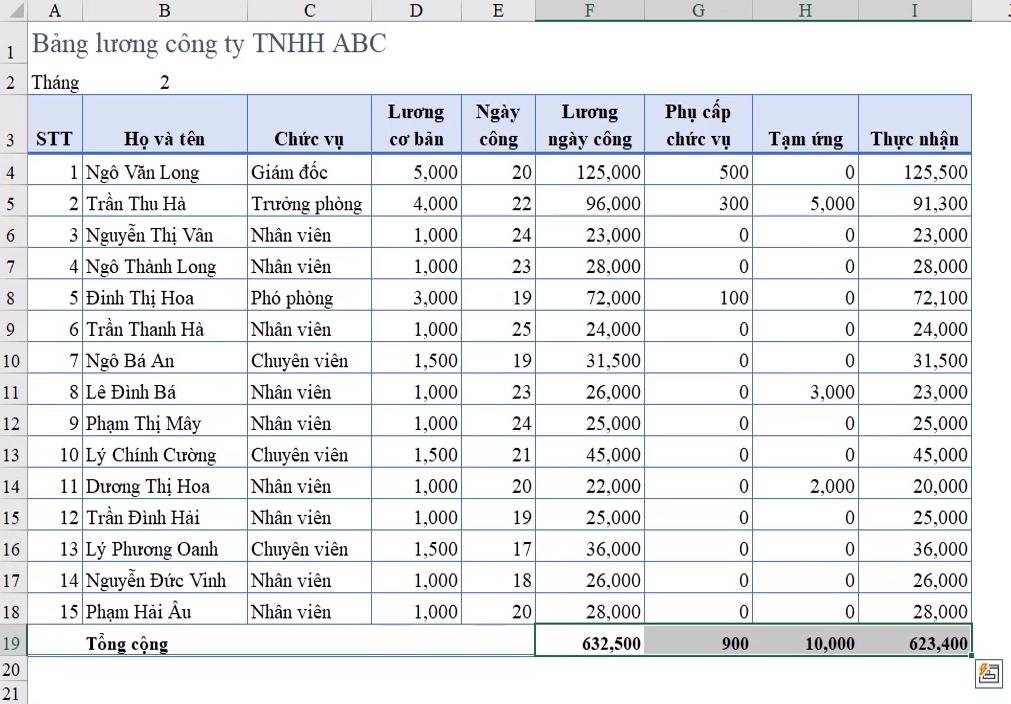
Task: Select the Phụ cấp cell 500
Action: [x=698, y=171]
